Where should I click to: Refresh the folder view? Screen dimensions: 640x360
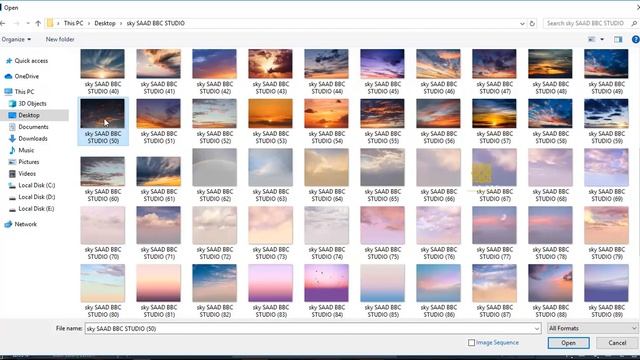532,24
